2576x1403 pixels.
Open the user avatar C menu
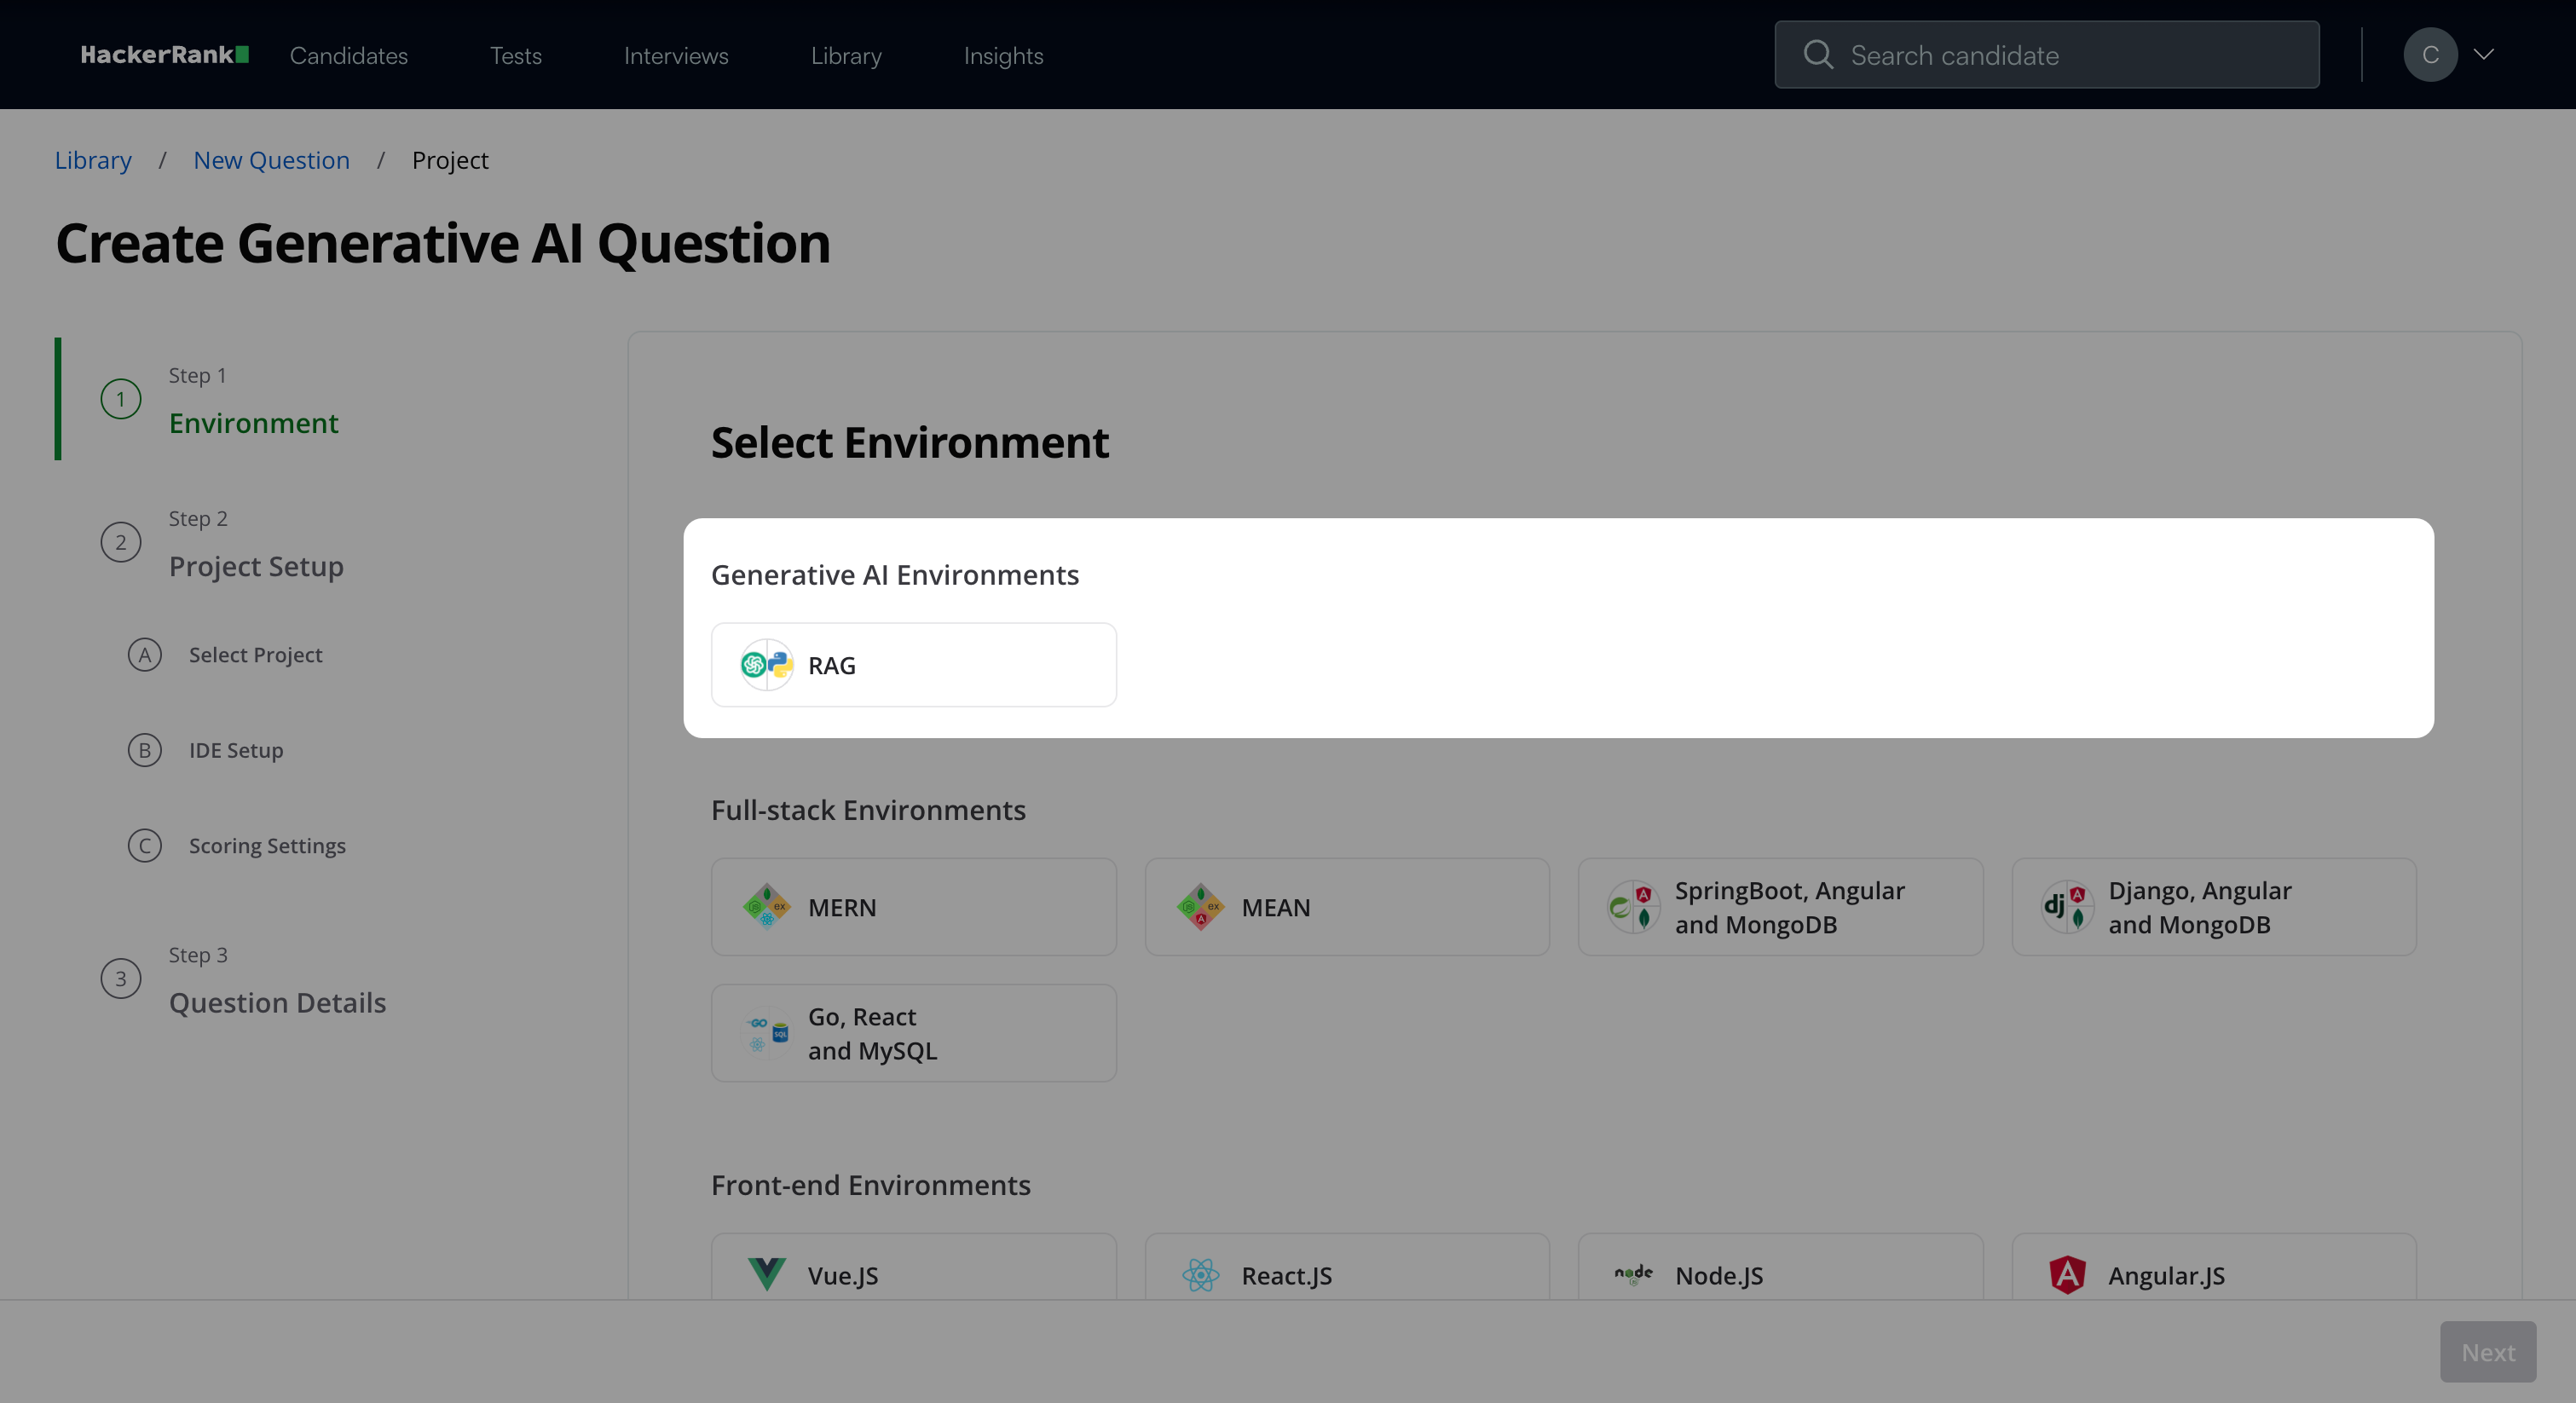[2430, 55]
